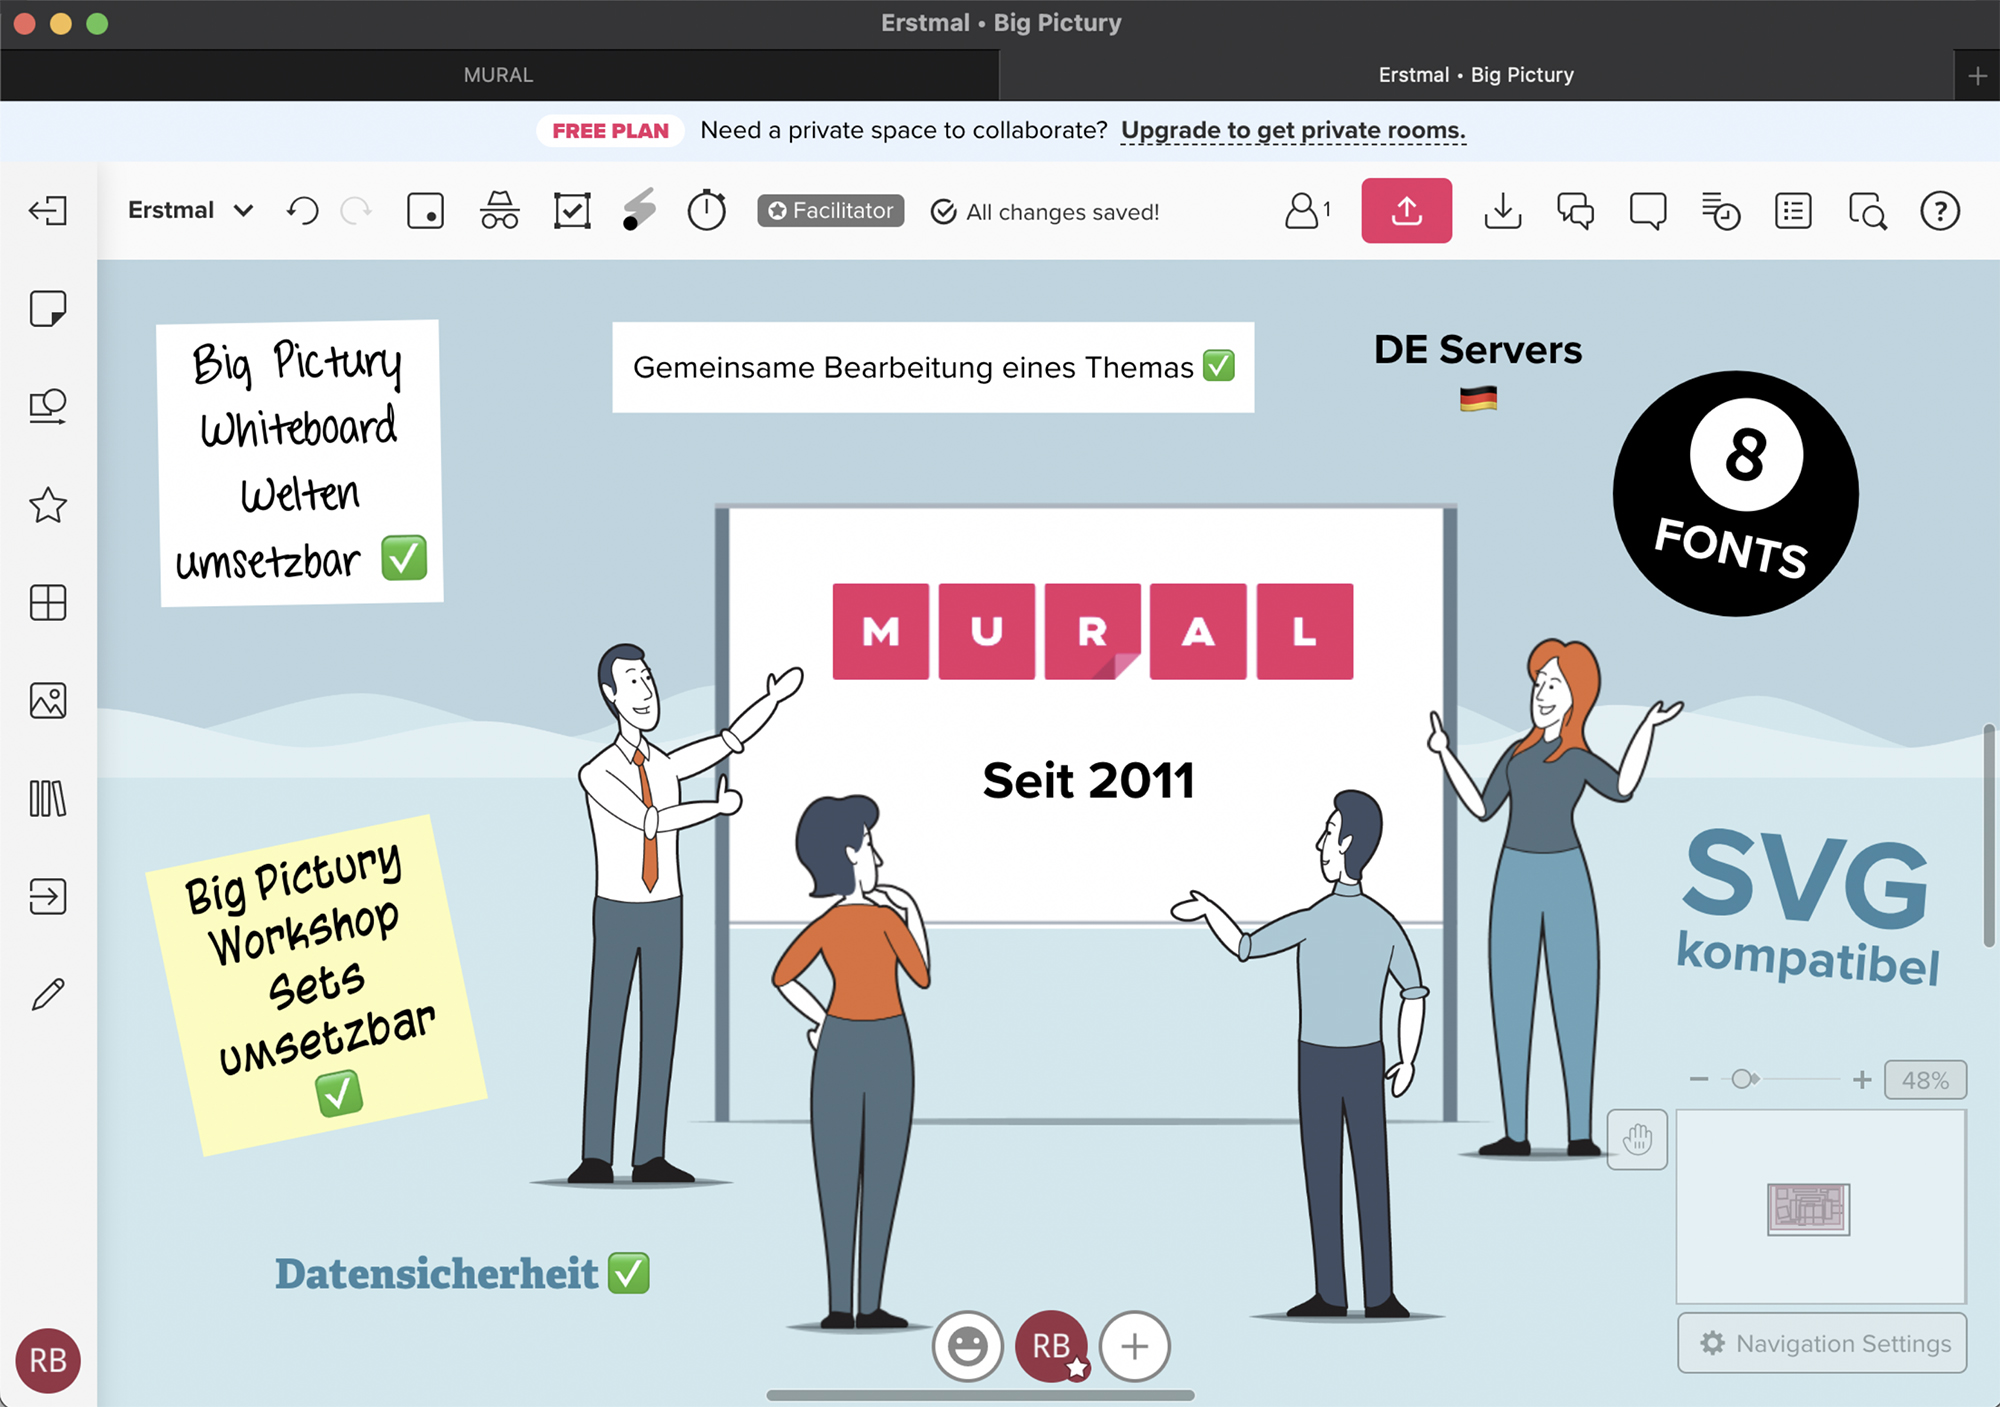Click the private mode incognito icon
Viewport: 2000px width, 1407px height.
point(499,211)
